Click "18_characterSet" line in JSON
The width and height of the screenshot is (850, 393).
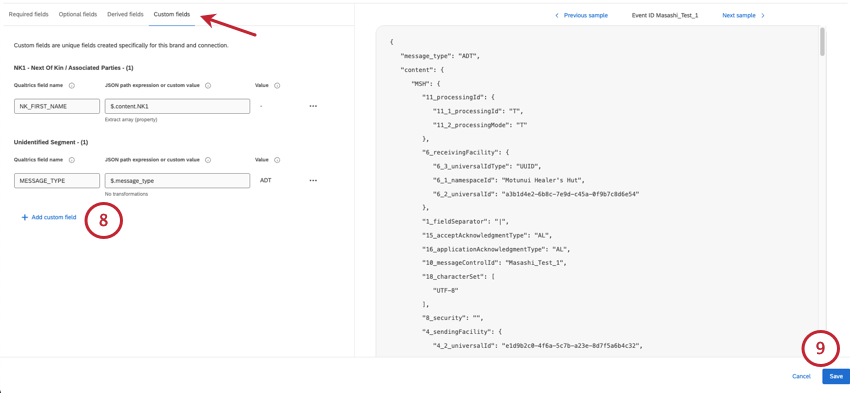459,276
